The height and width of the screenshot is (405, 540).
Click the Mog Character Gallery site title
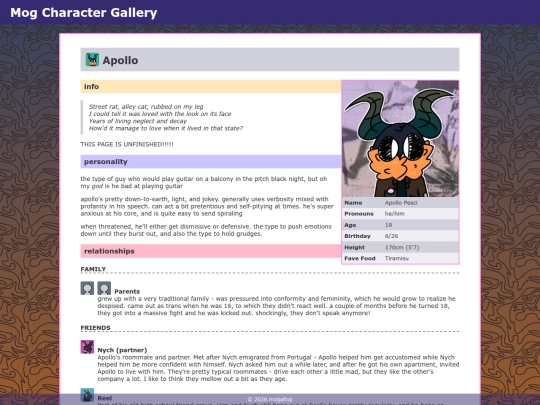point(84,13)
